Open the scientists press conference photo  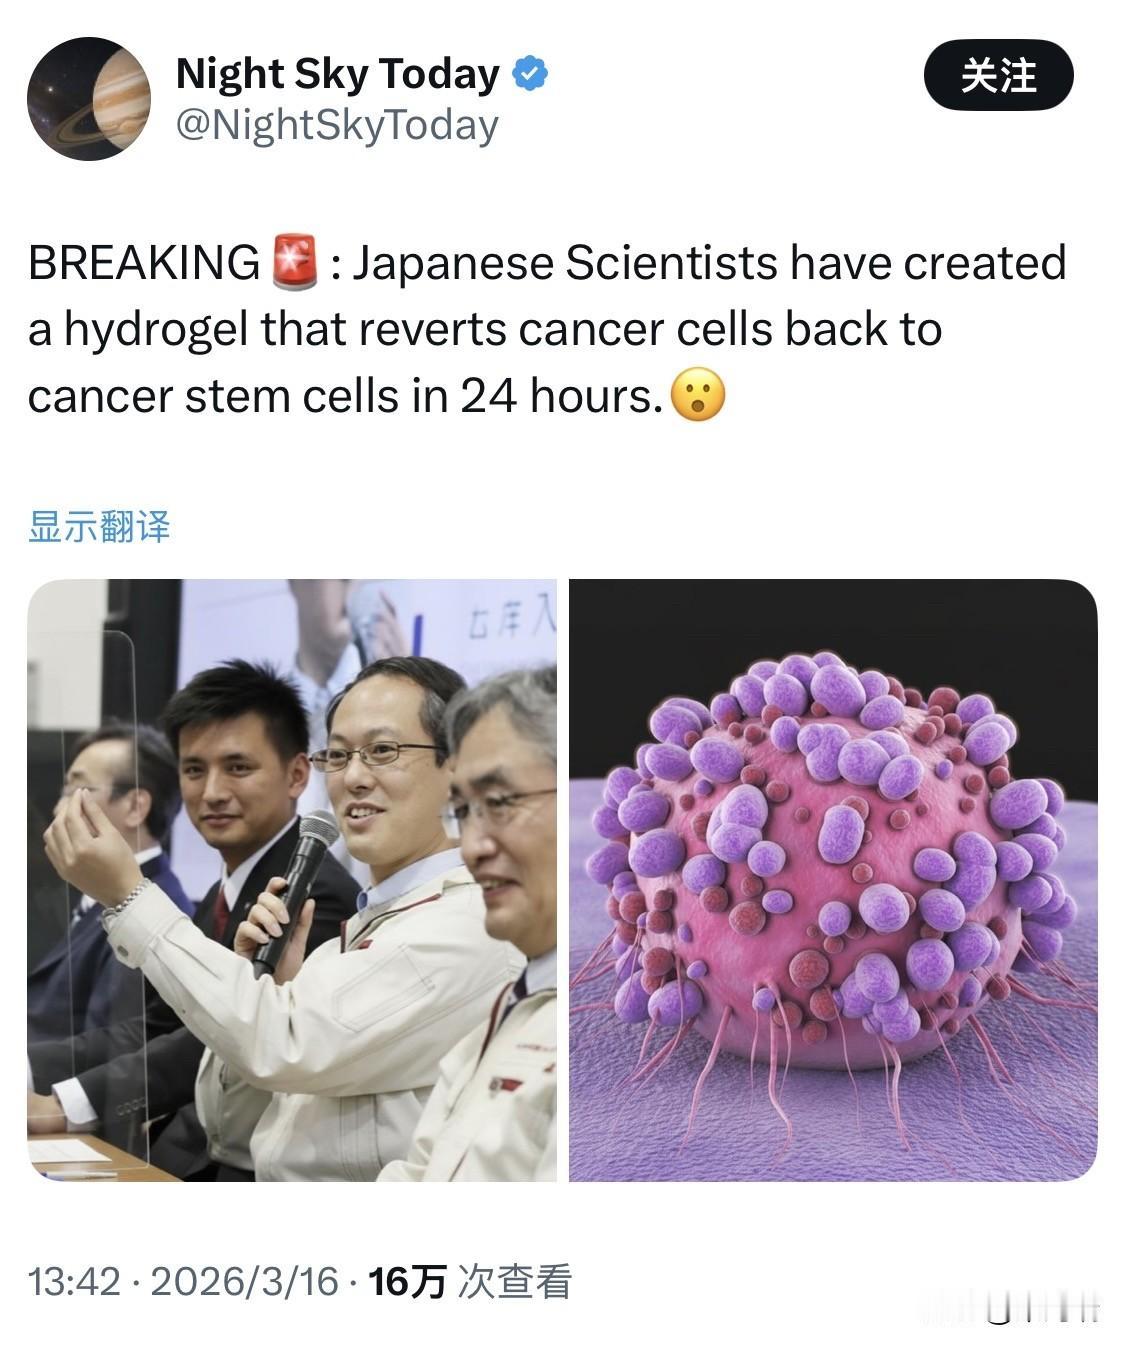click(x=292, y=880)
